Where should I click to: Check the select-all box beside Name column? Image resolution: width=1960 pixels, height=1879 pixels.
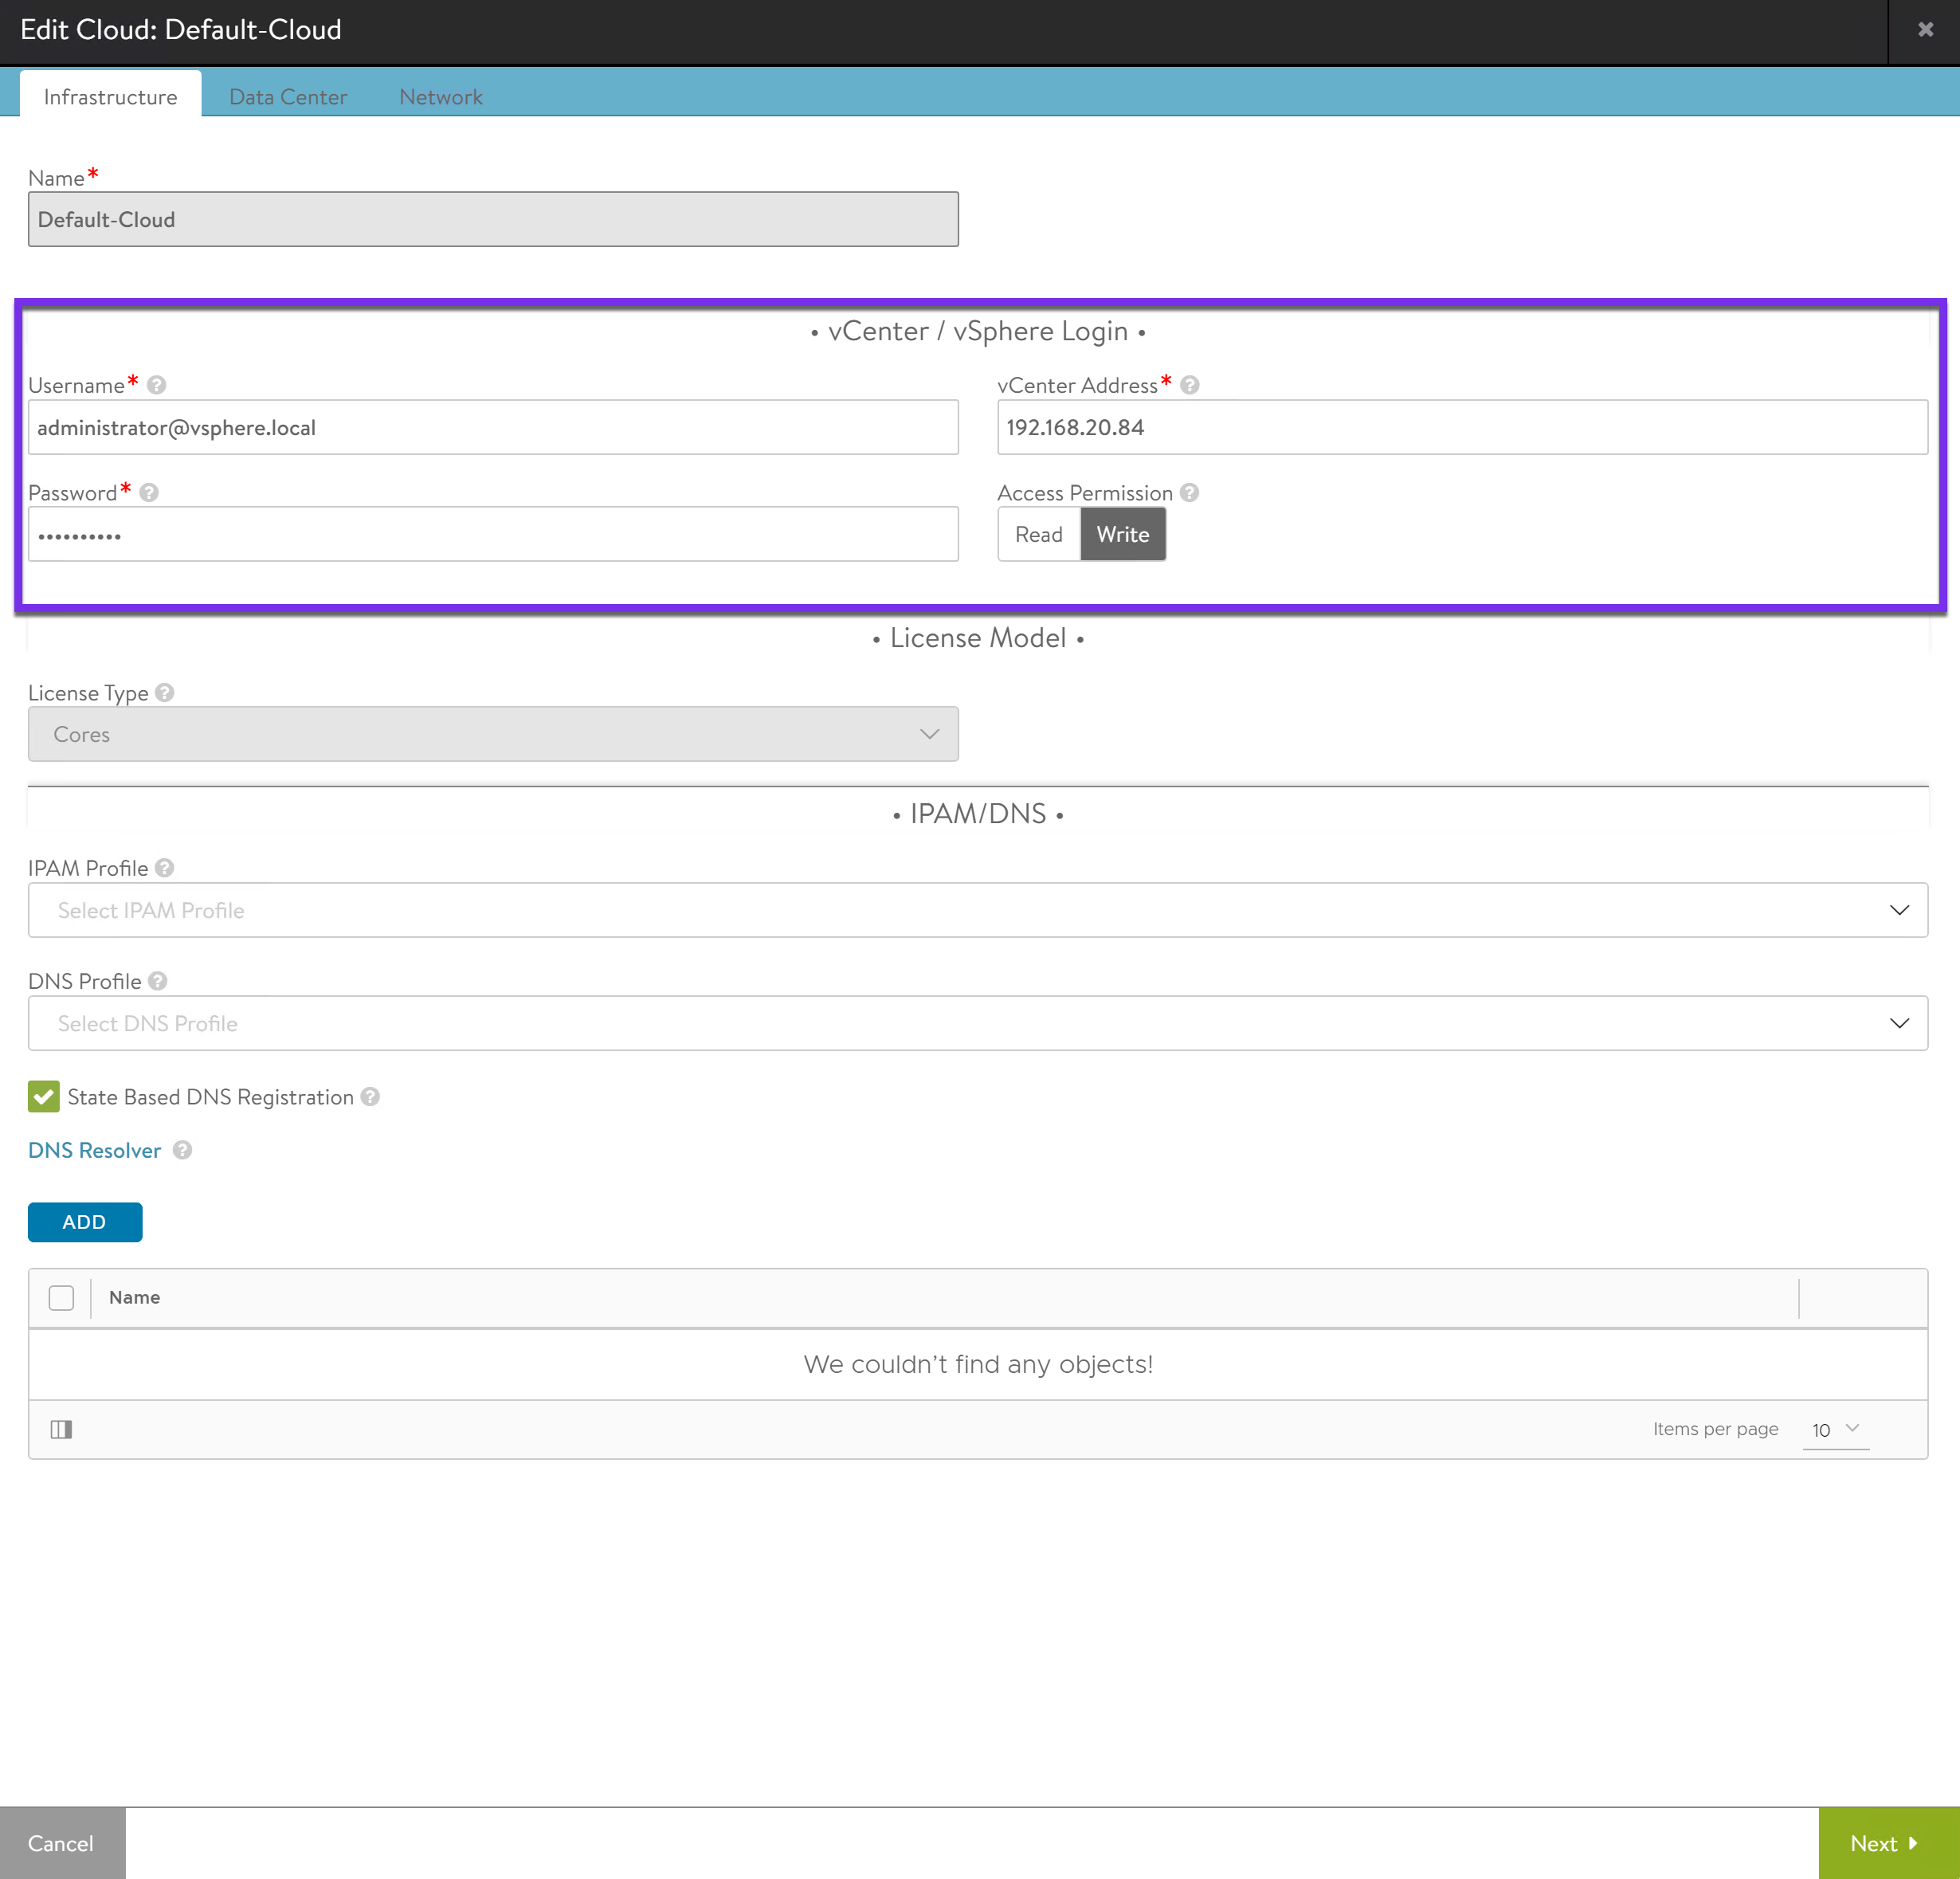click(x=61, y=1298)
